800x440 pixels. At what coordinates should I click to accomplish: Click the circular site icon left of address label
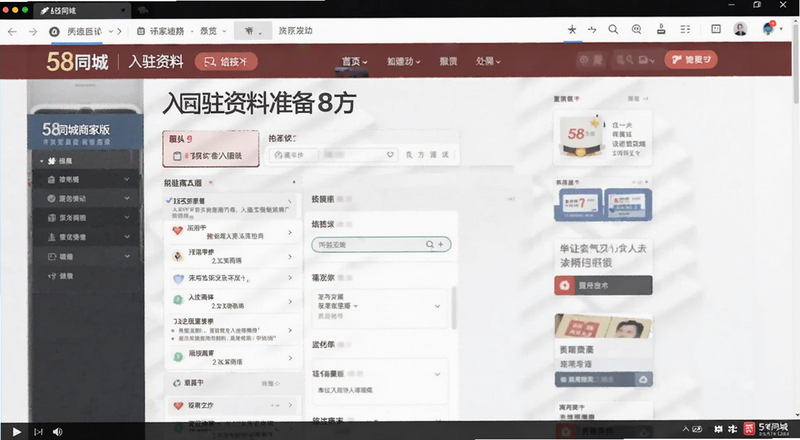(54, 32)
